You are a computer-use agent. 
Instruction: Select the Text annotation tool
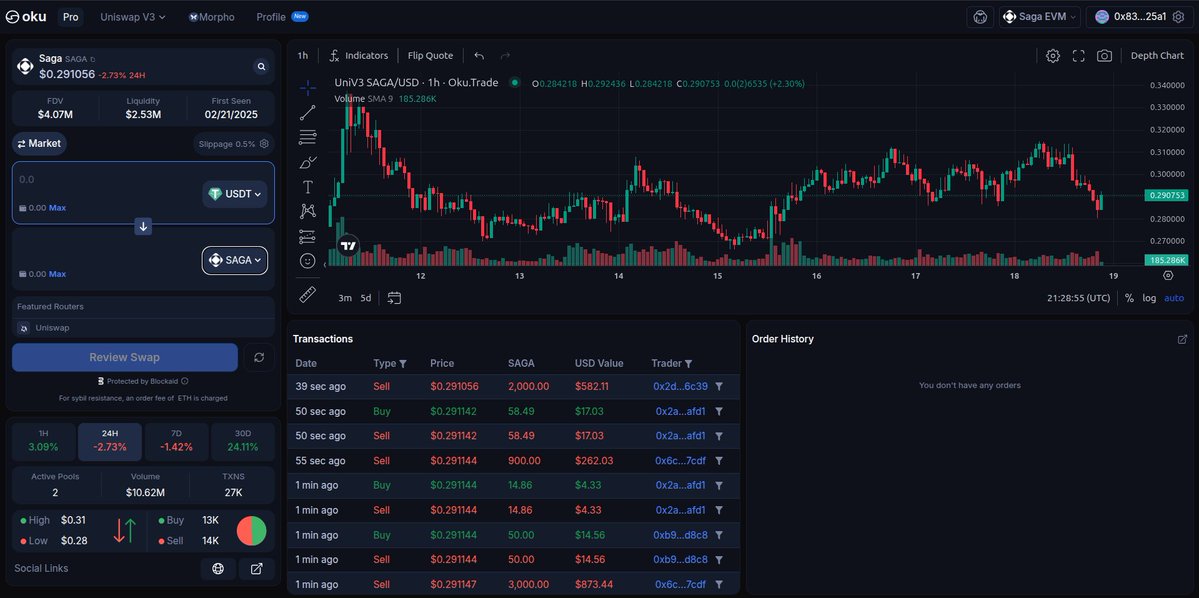point(307,187)
